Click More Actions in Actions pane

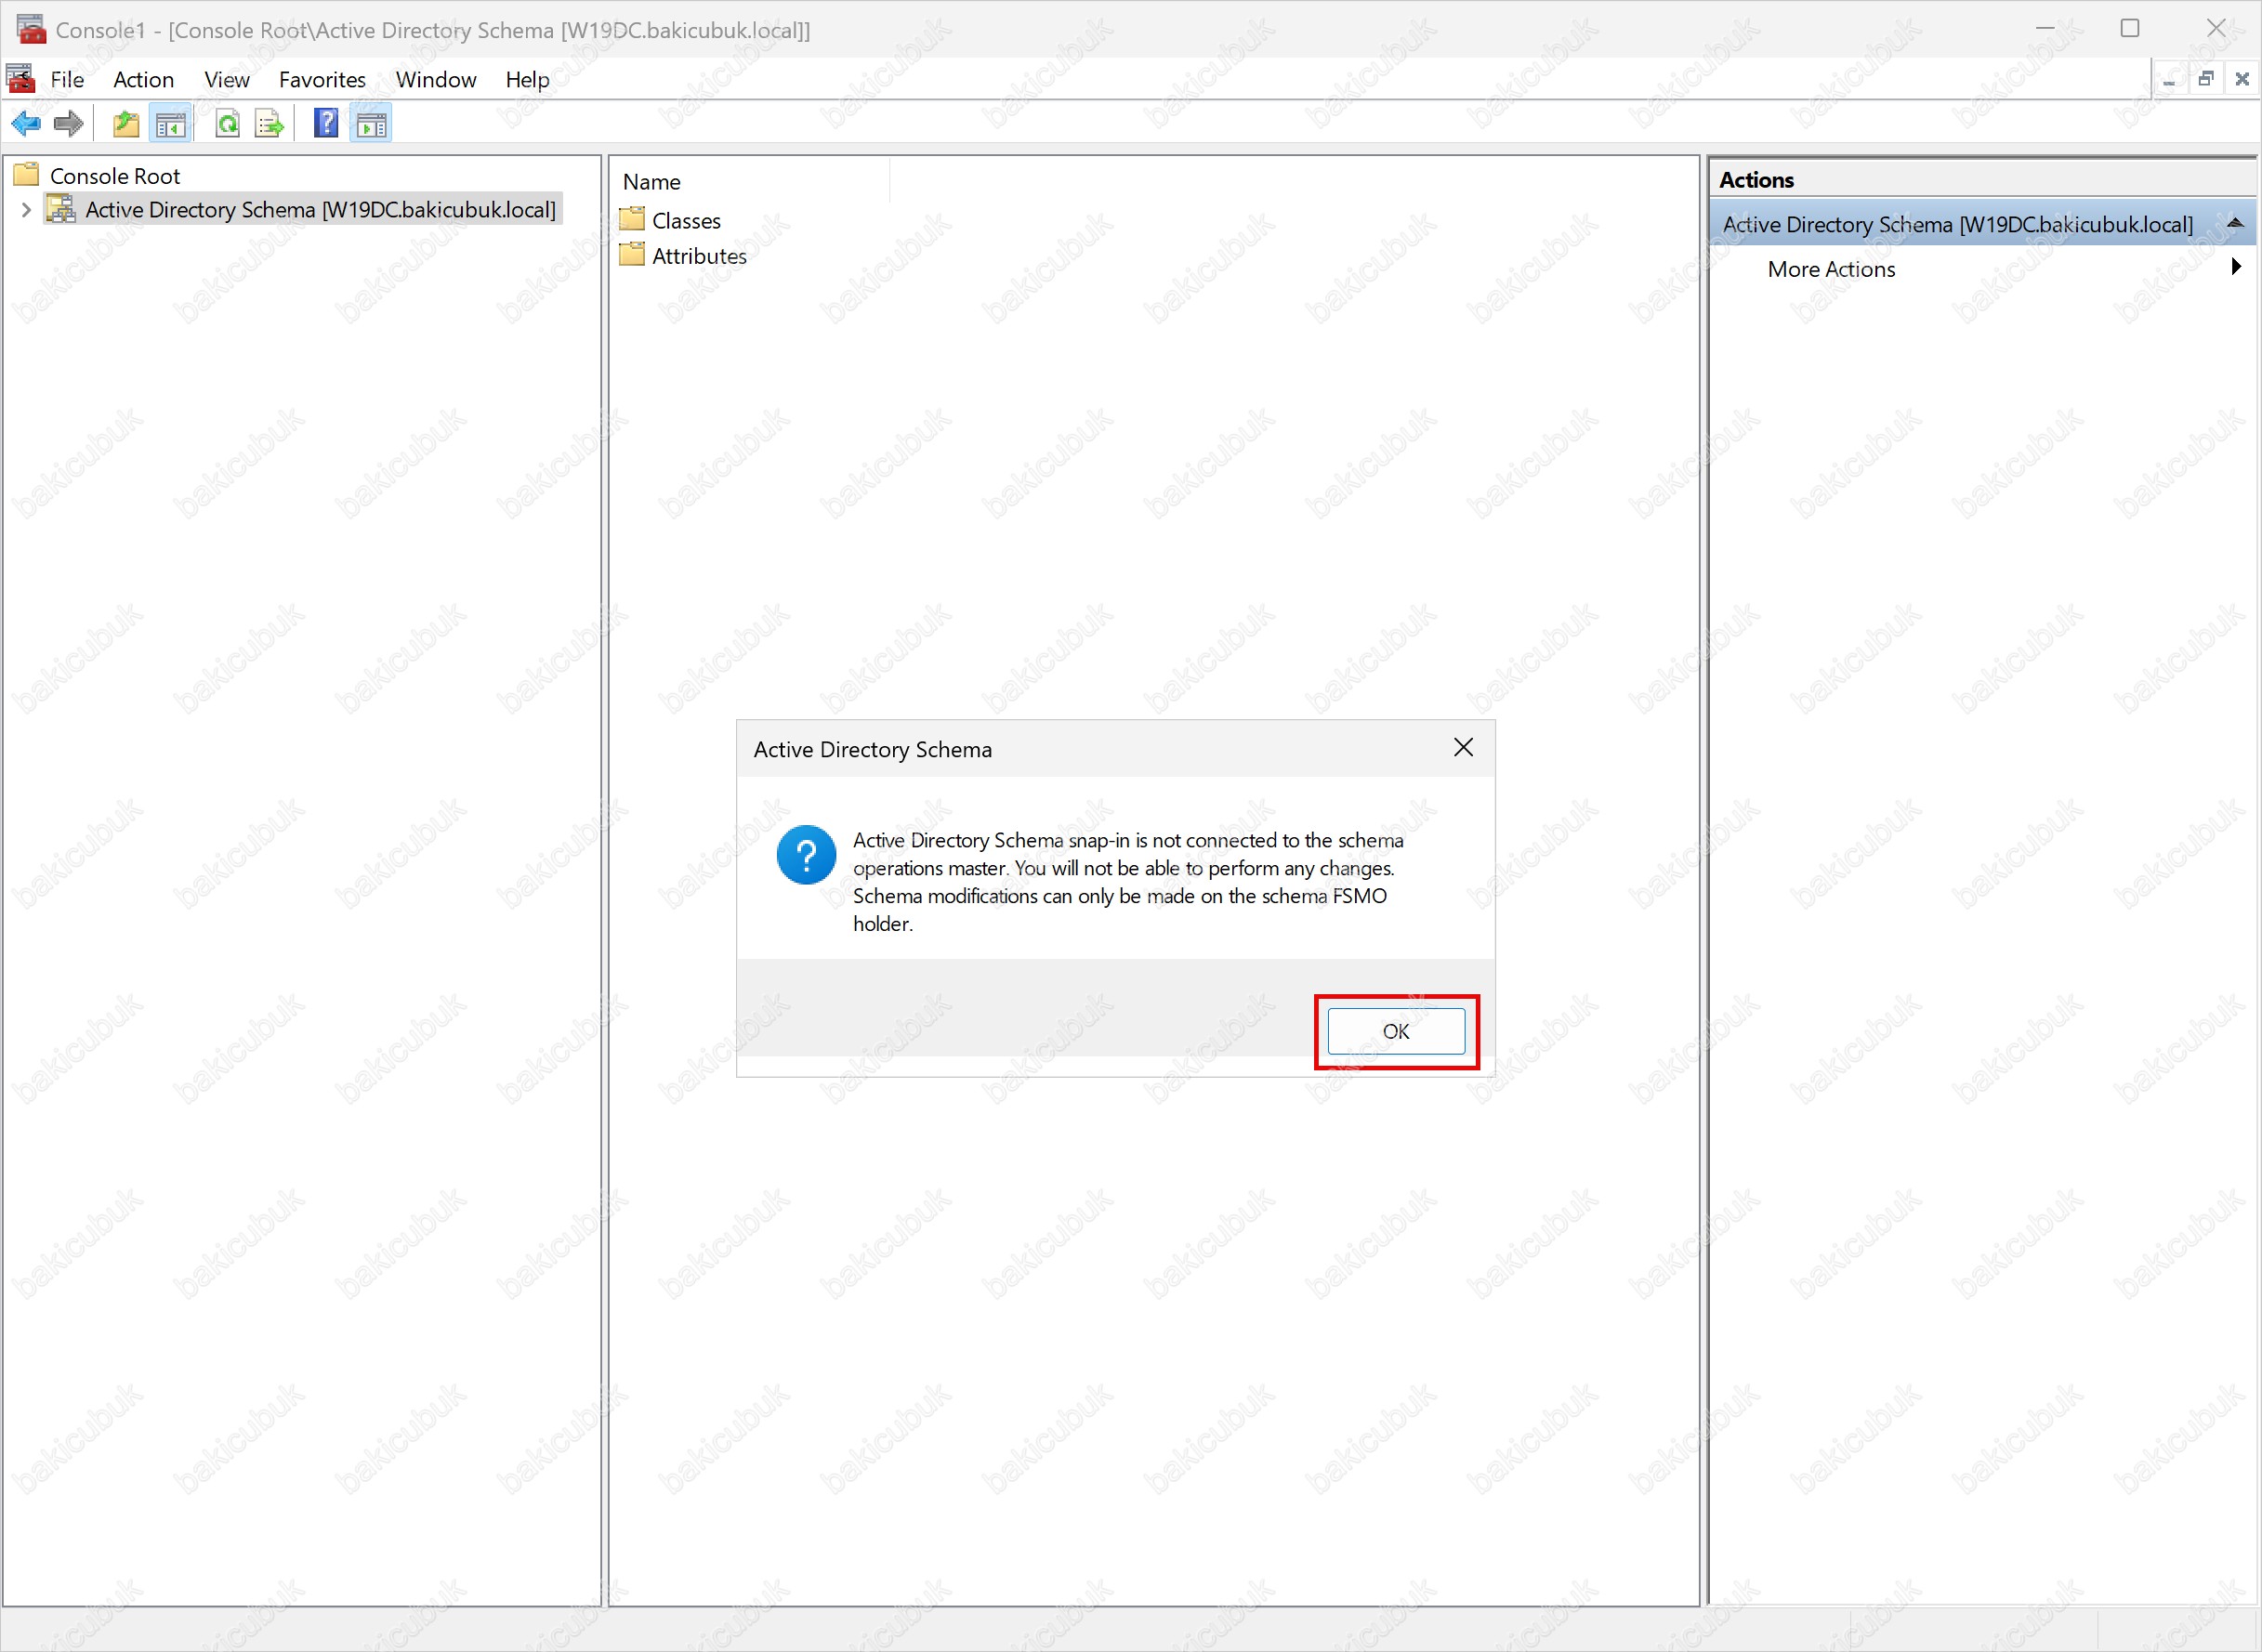(x=1831, y=269)
